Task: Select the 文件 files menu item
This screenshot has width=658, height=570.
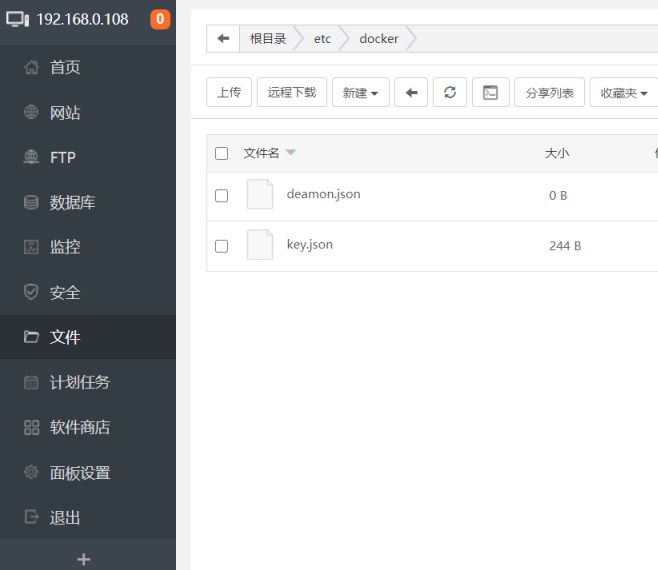Action: (x=88, y=337)
